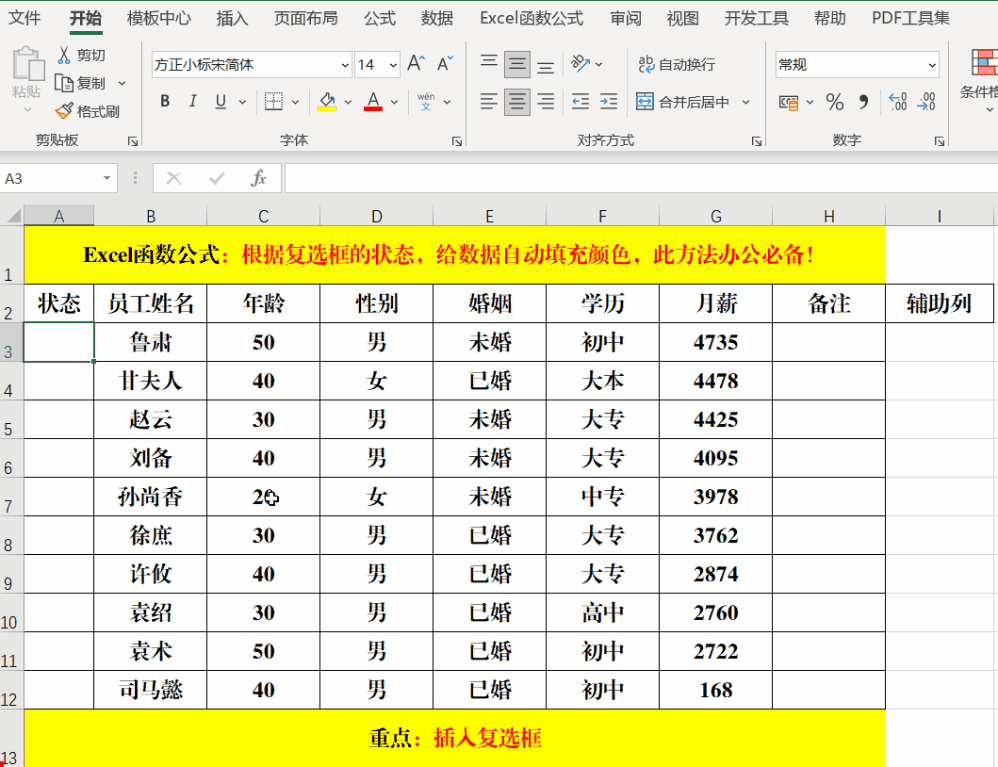The image size is (998, 767).
Task: Expand the Name Box dropdown arrow
Action: [x=107, y=178]
